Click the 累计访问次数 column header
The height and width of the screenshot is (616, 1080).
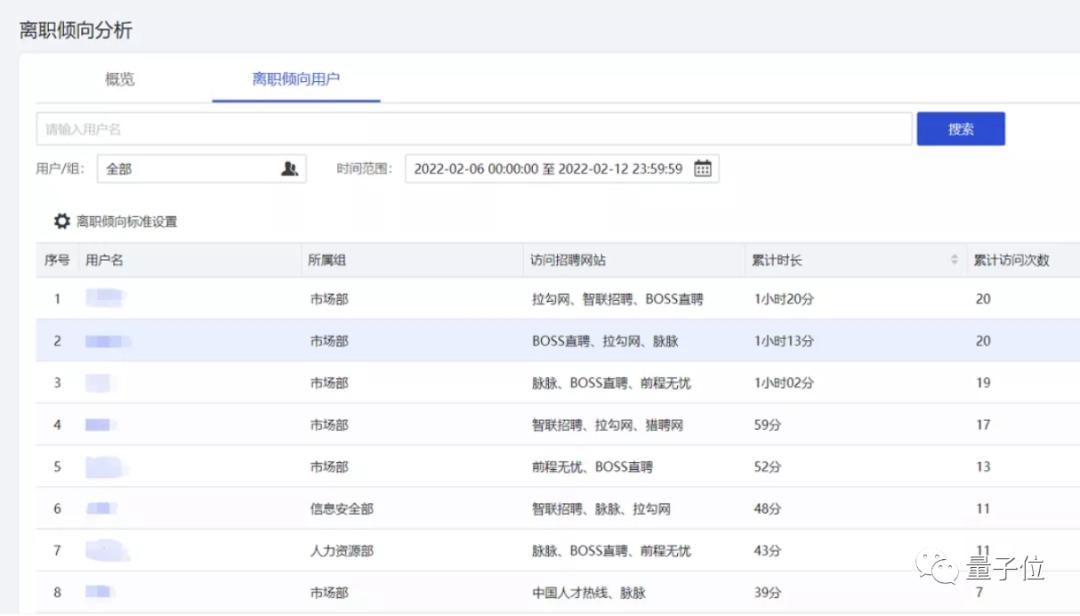pos(1011,260)
